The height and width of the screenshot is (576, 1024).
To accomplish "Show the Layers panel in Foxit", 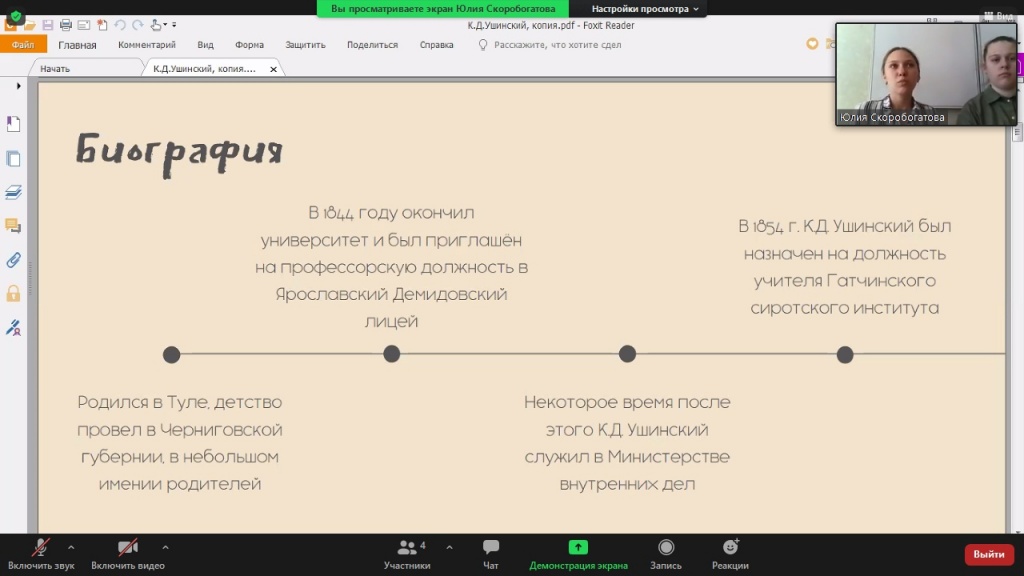I will [x=13, y=192].
